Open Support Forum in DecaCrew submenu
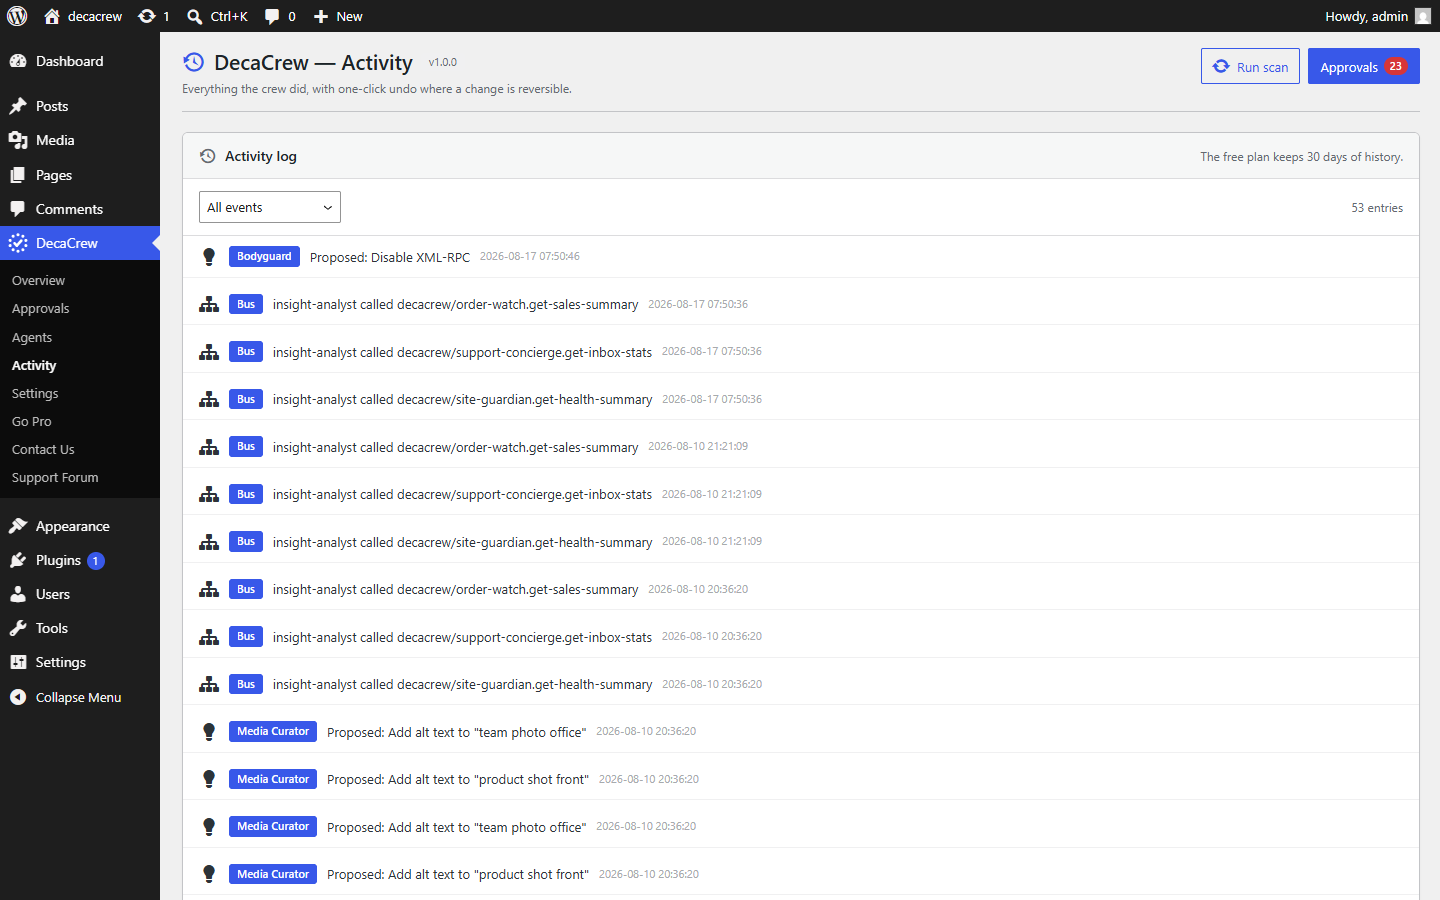This screenshot has height=900, width=1440. pyautogui.click(x=55, y=478)
